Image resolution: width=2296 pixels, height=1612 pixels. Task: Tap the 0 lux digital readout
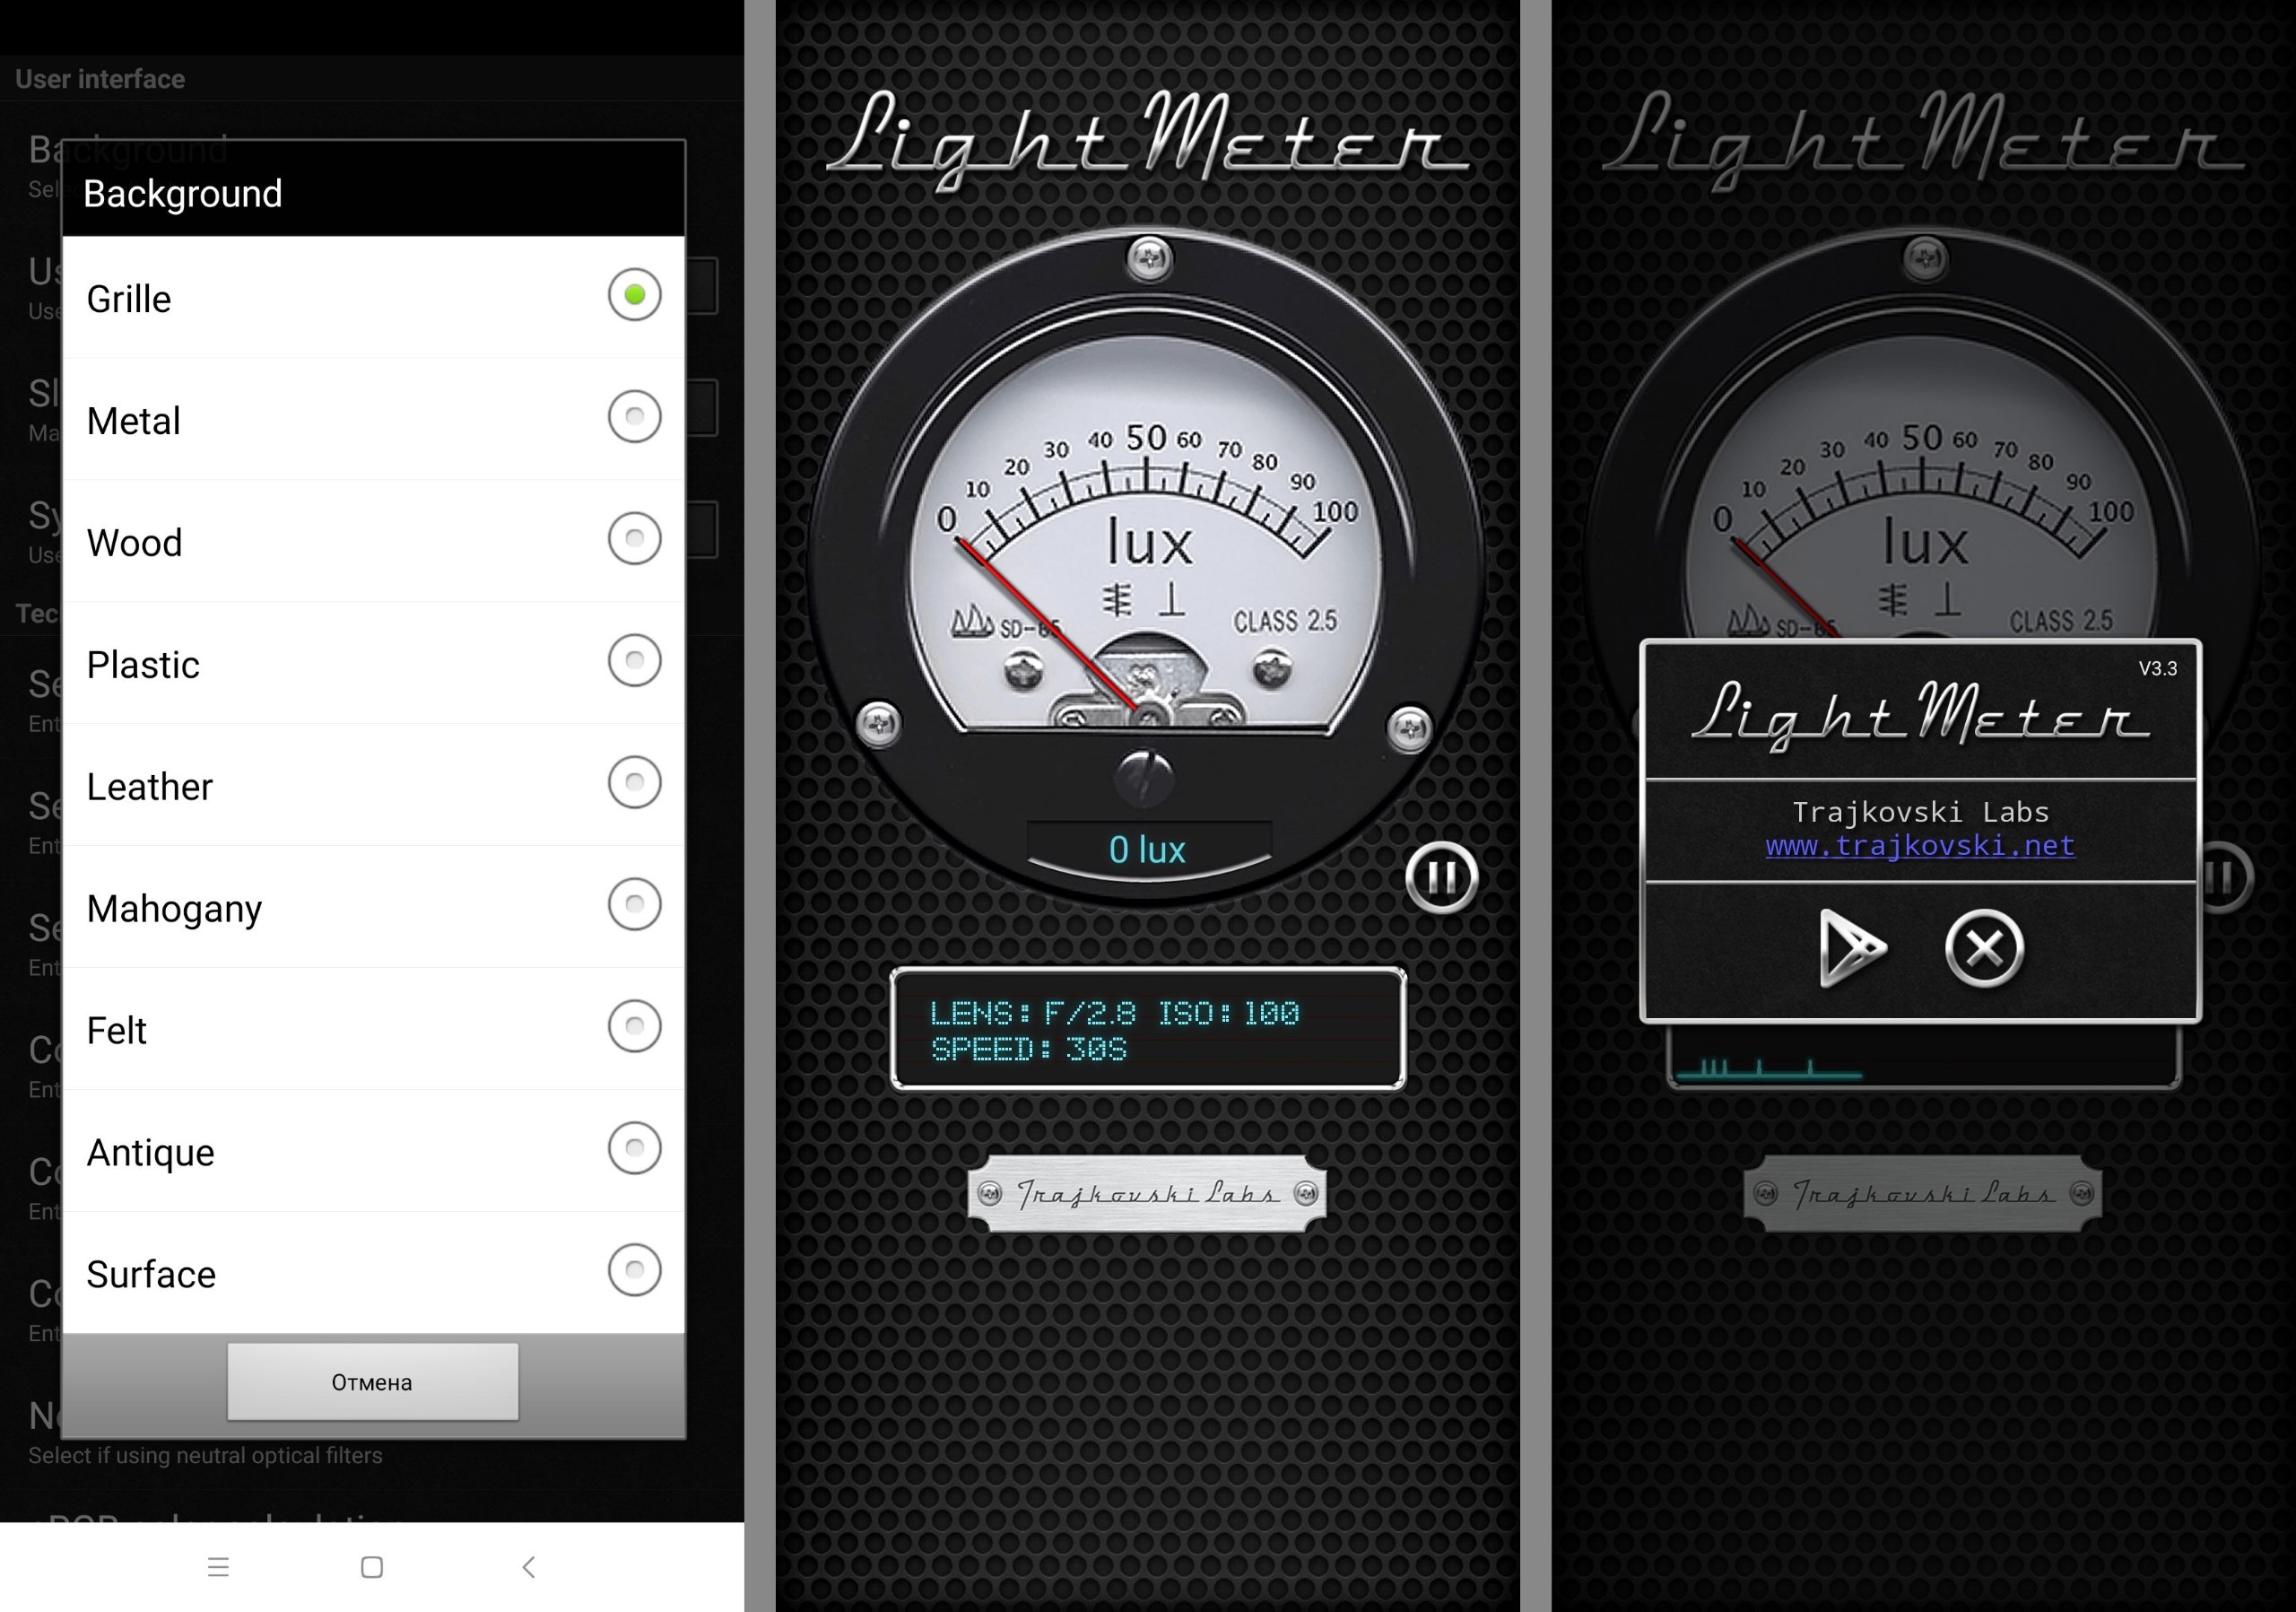(1147, 850)
